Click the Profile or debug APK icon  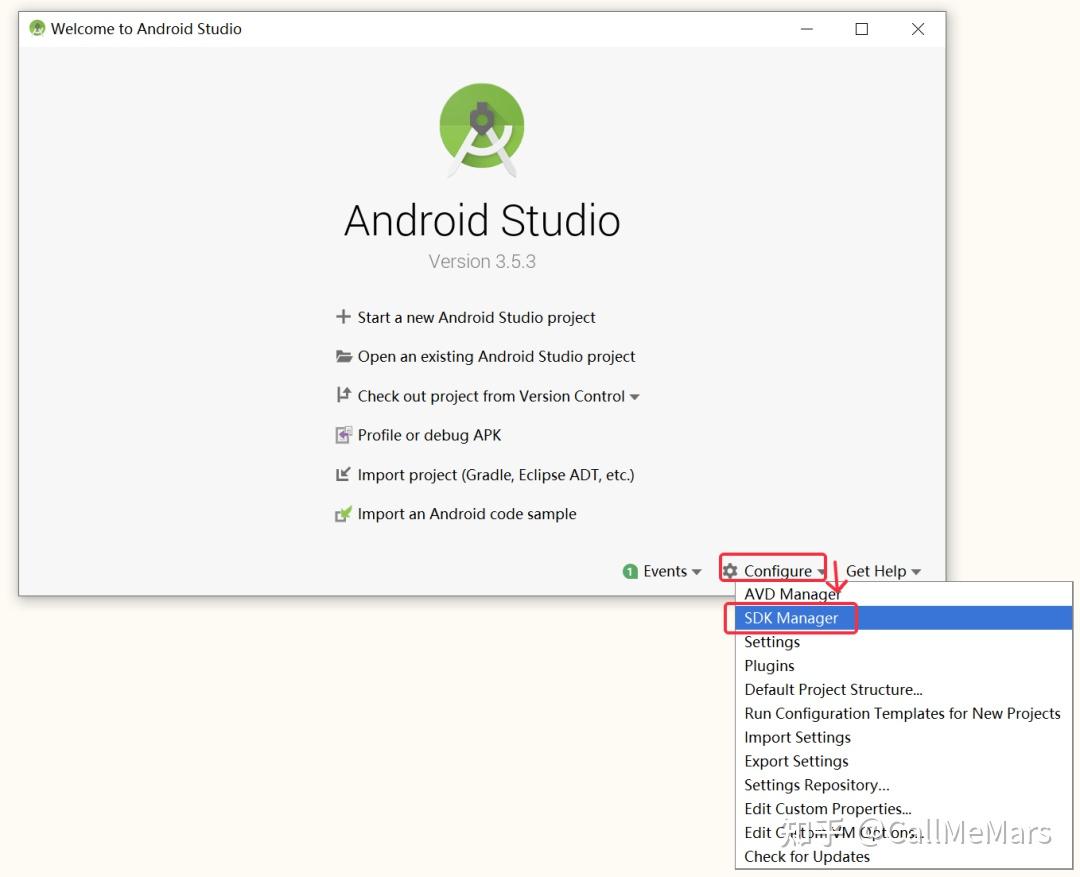tap(343, 435)
